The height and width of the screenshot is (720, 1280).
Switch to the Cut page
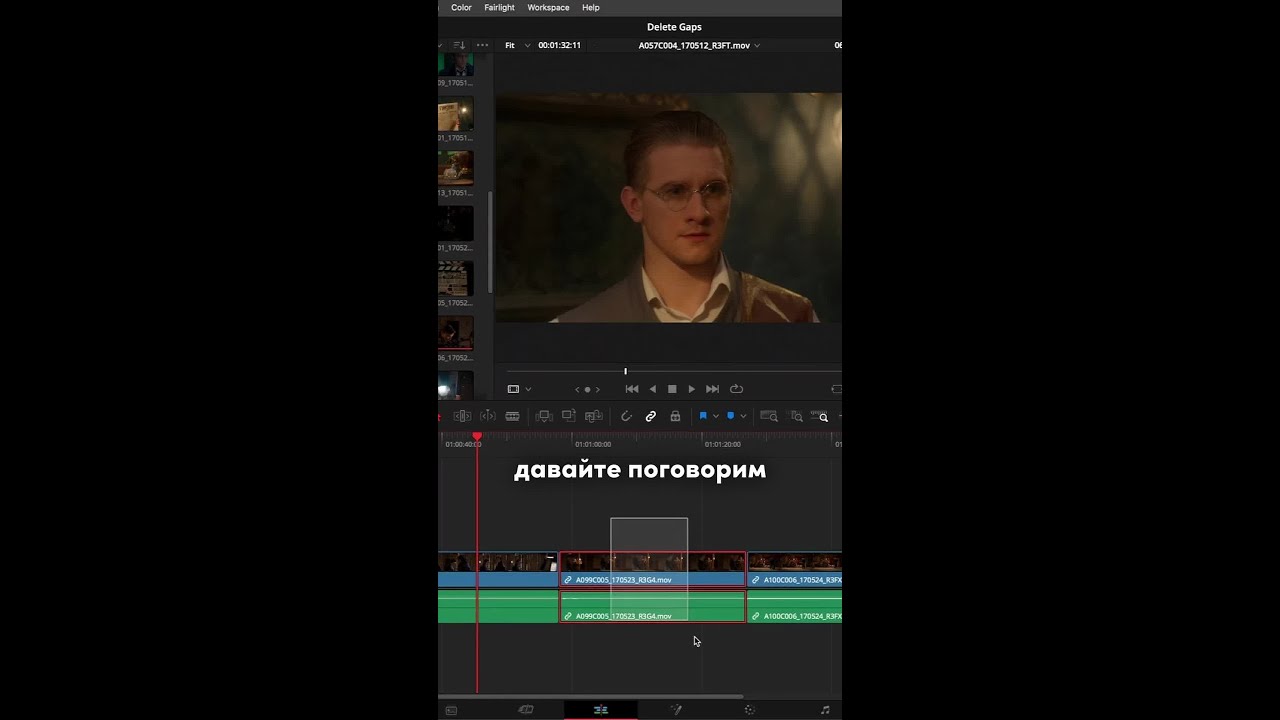click(x=526, y=710)
